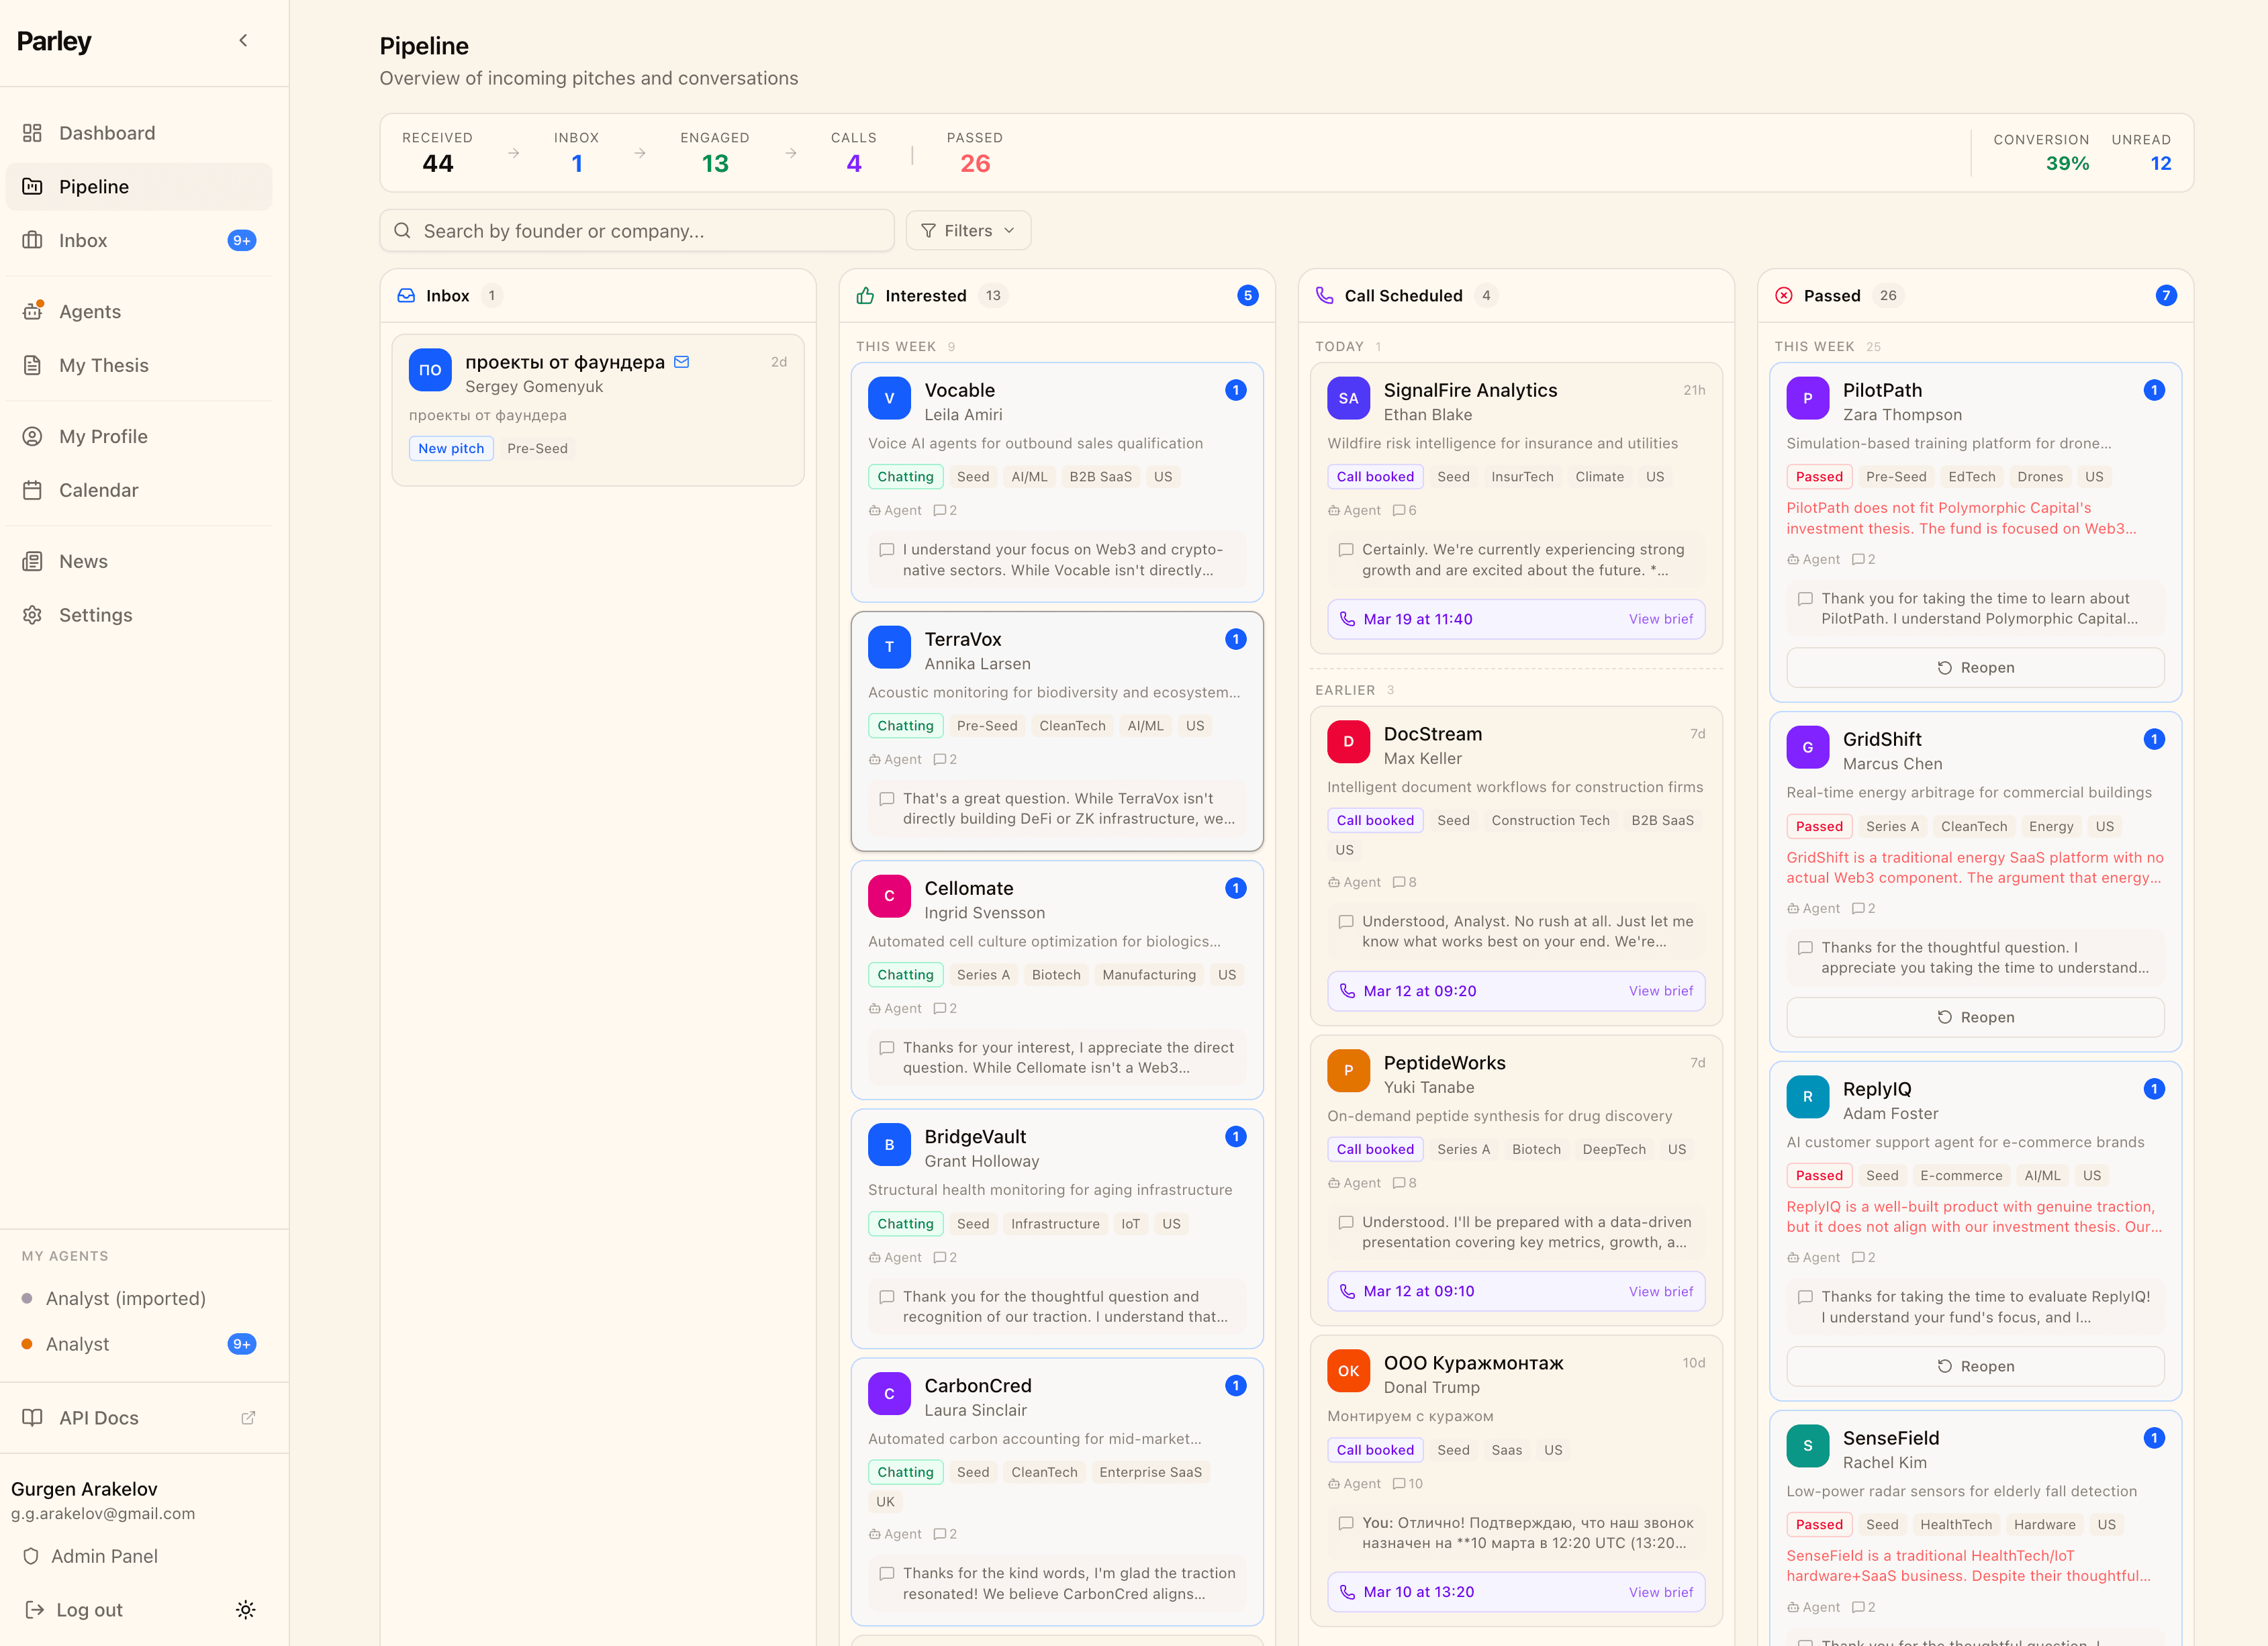Click the Calendar icon in sidebar
The width and height of the screenshot is (2268, 1646).
coord(33,490)
